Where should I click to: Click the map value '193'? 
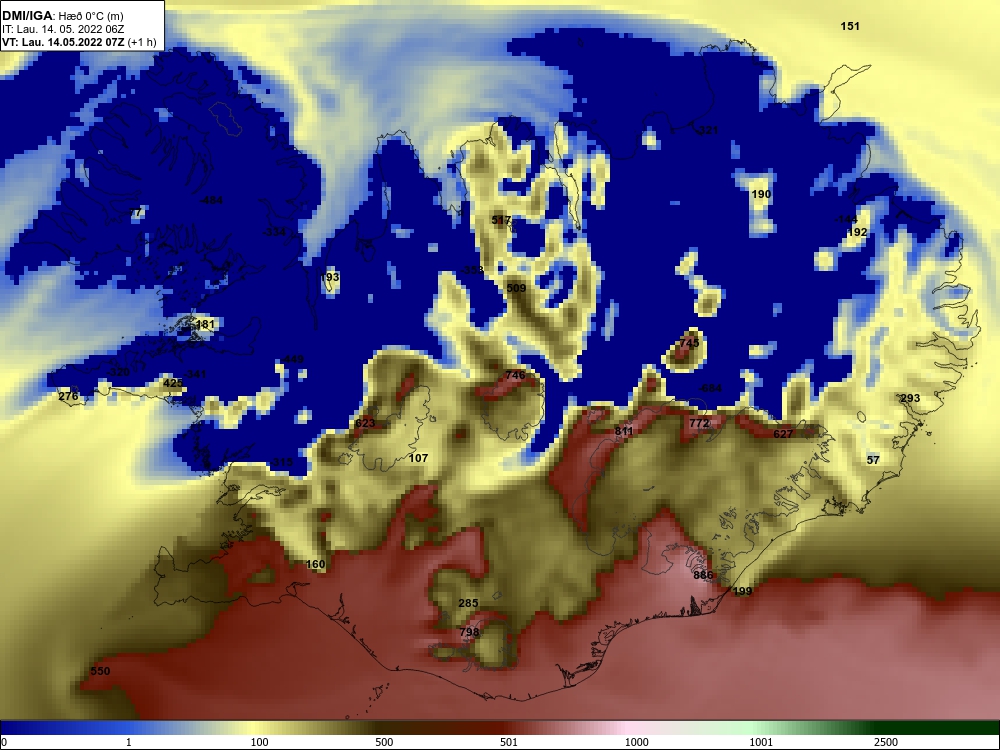point(330,277)
